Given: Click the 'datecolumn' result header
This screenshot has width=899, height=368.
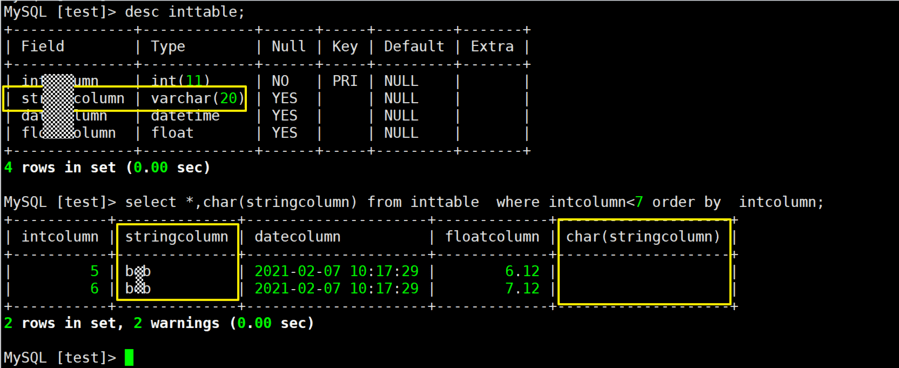Looking at the screenshot, I should click(x=297, y=237).
